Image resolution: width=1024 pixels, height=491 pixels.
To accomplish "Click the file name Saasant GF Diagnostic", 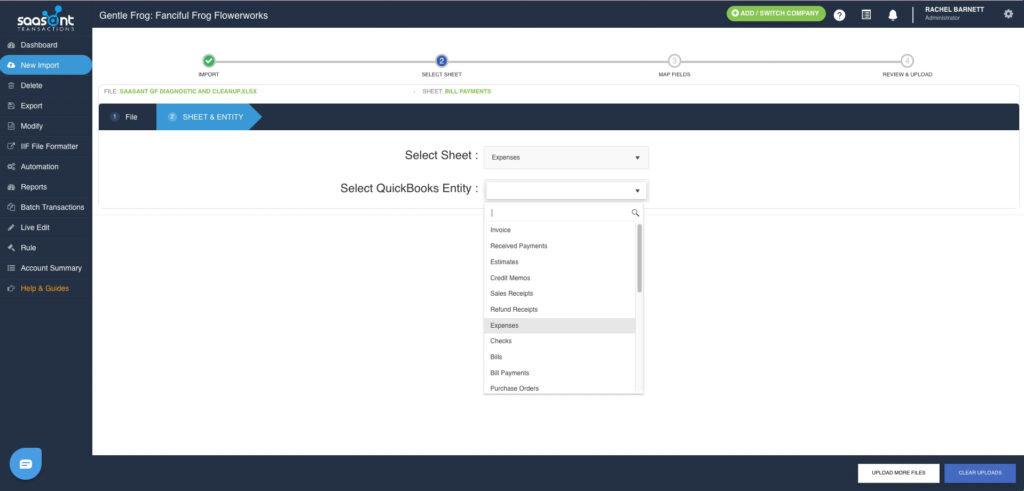I will click(x=188, y=91).
